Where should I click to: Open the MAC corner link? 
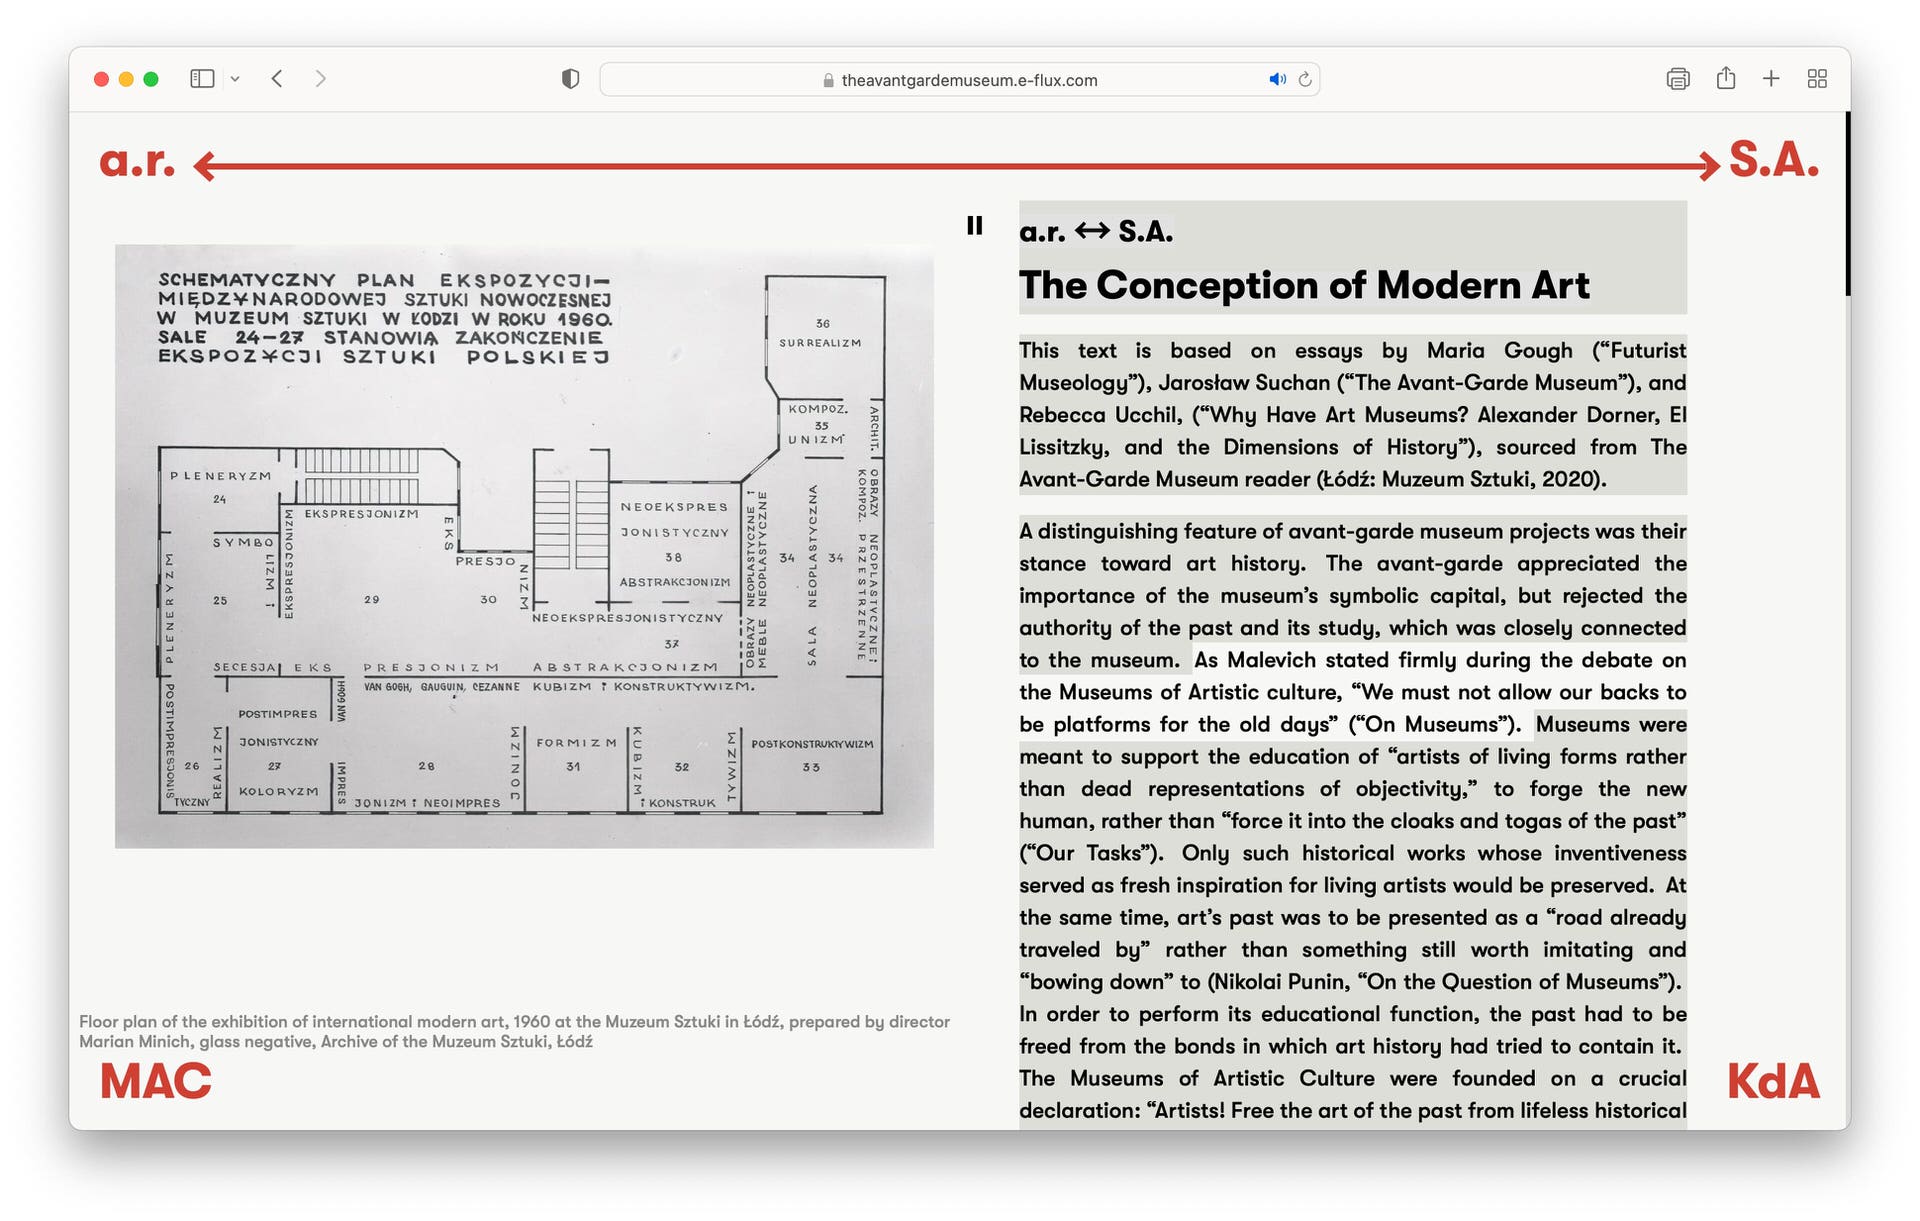155,1082
